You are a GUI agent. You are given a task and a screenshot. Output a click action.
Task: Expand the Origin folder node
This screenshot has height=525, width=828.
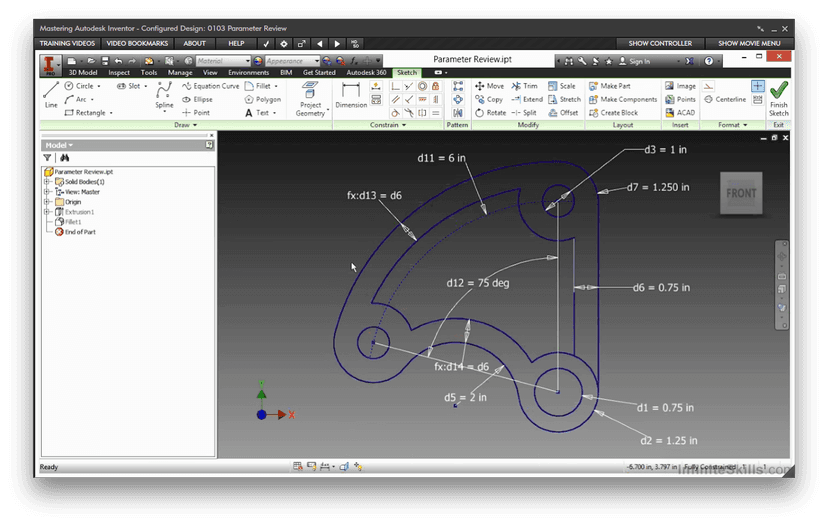(47, 202)
